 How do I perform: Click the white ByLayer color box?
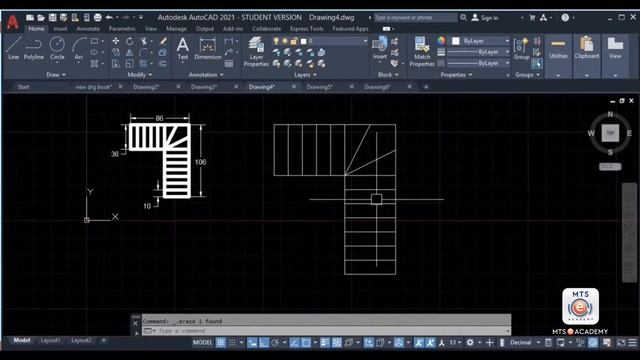[x=456, y=41]
